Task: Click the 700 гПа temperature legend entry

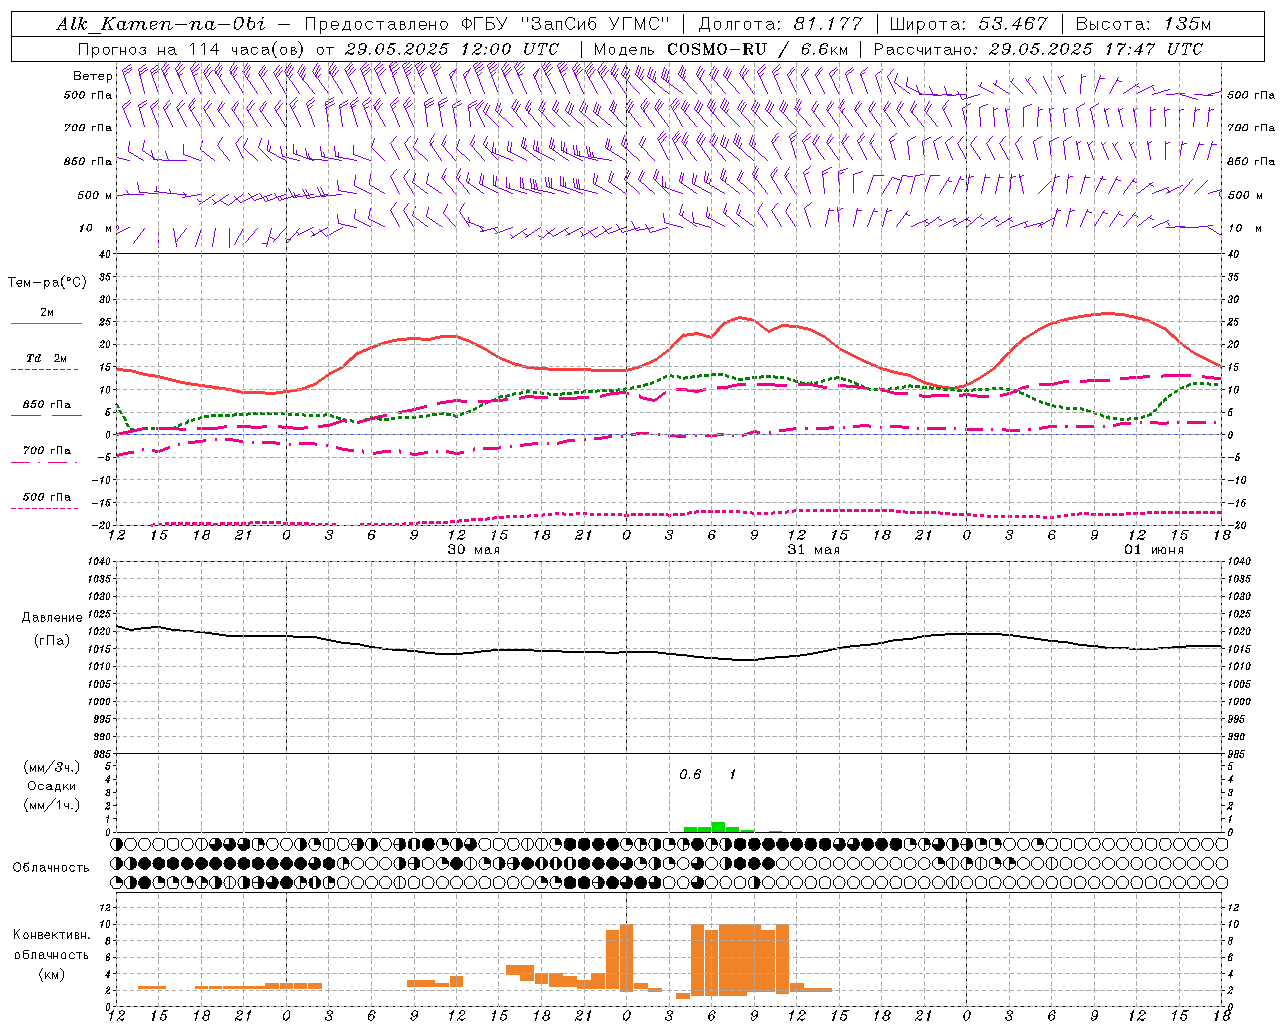Action: [46, 450]
